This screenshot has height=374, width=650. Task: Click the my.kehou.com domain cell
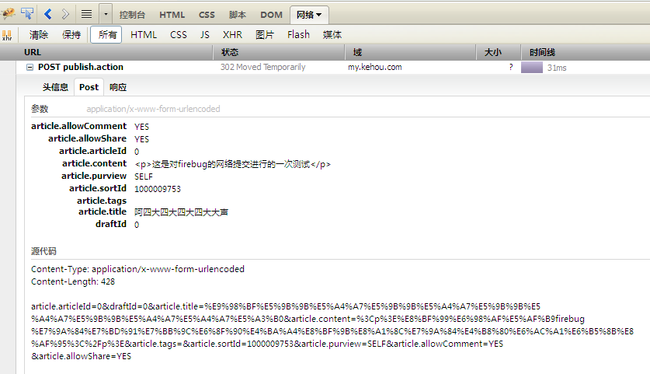375,67
